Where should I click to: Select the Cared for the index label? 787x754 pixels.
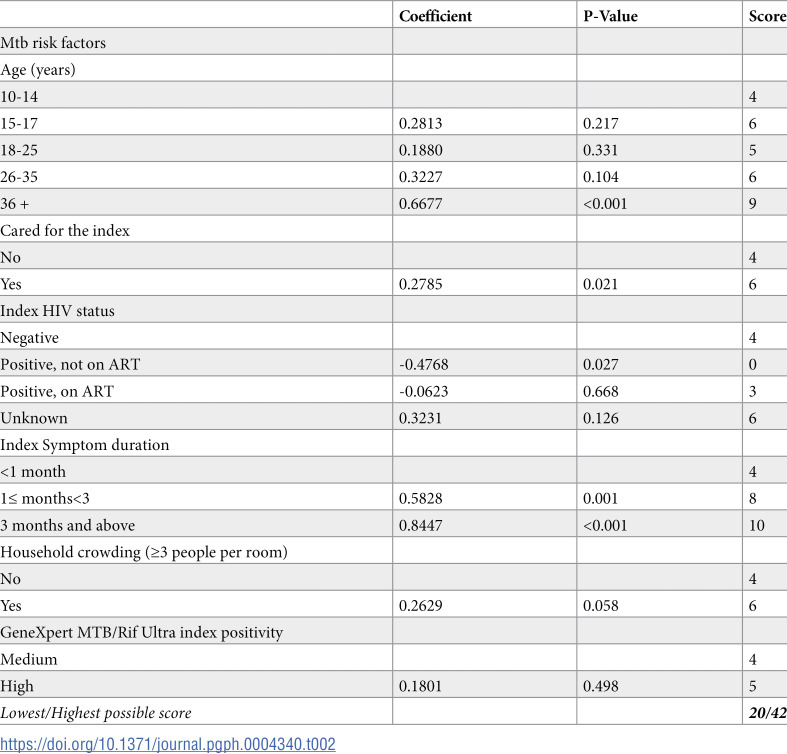pyautogui.click(x=65, y=230)
